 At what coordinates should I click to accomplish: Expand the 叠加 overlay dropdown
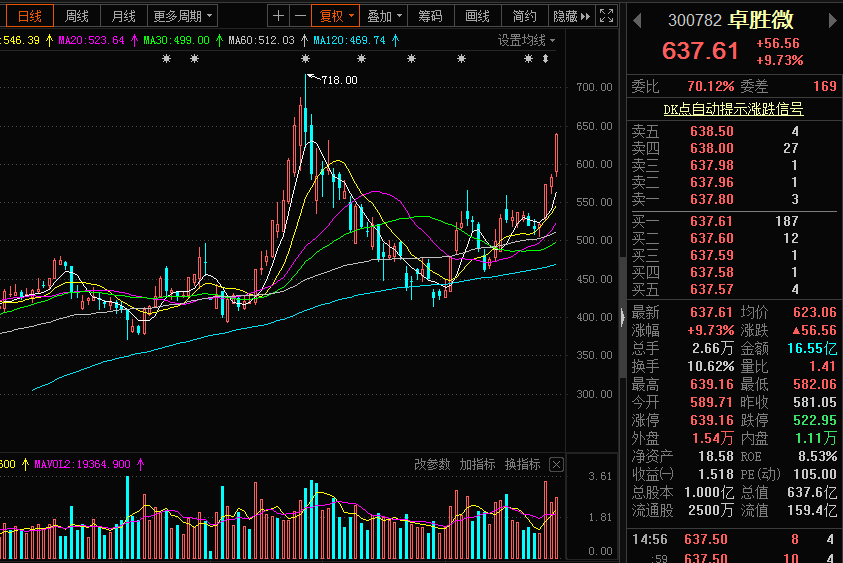[385, 16]
